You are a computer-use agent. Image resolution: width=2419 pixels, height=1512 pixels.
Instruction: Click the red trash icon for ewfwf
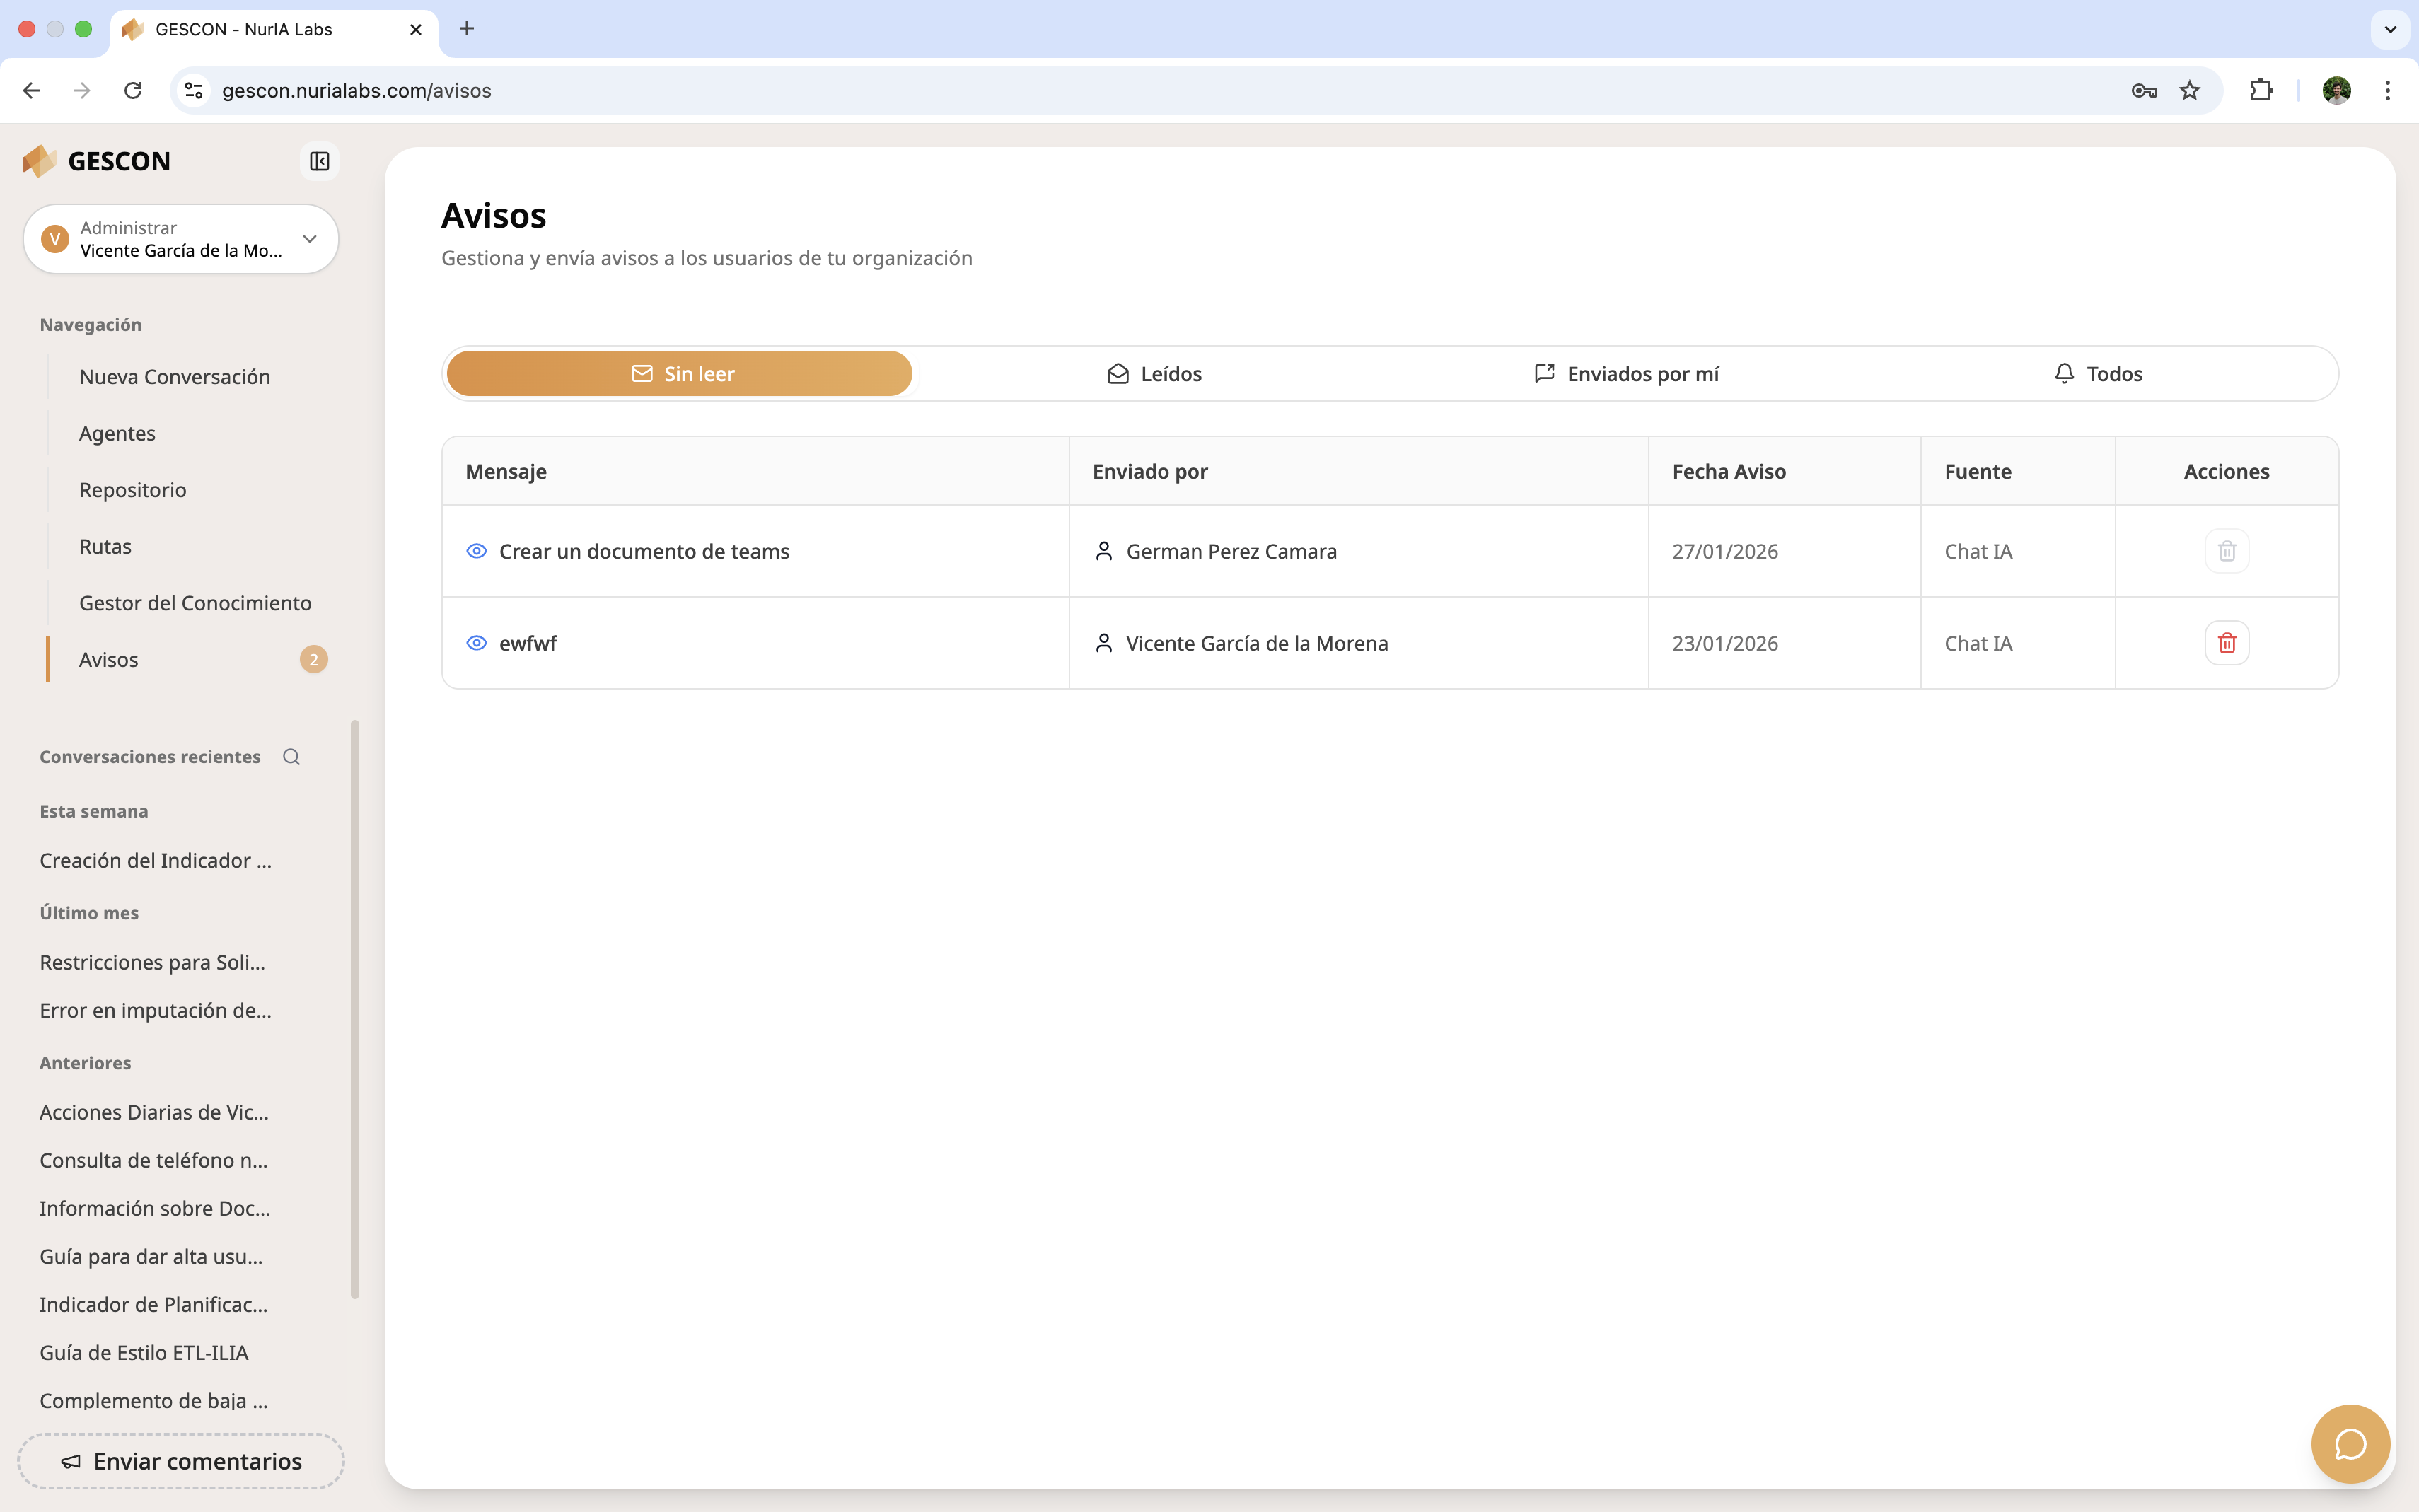pos(2226,643)
